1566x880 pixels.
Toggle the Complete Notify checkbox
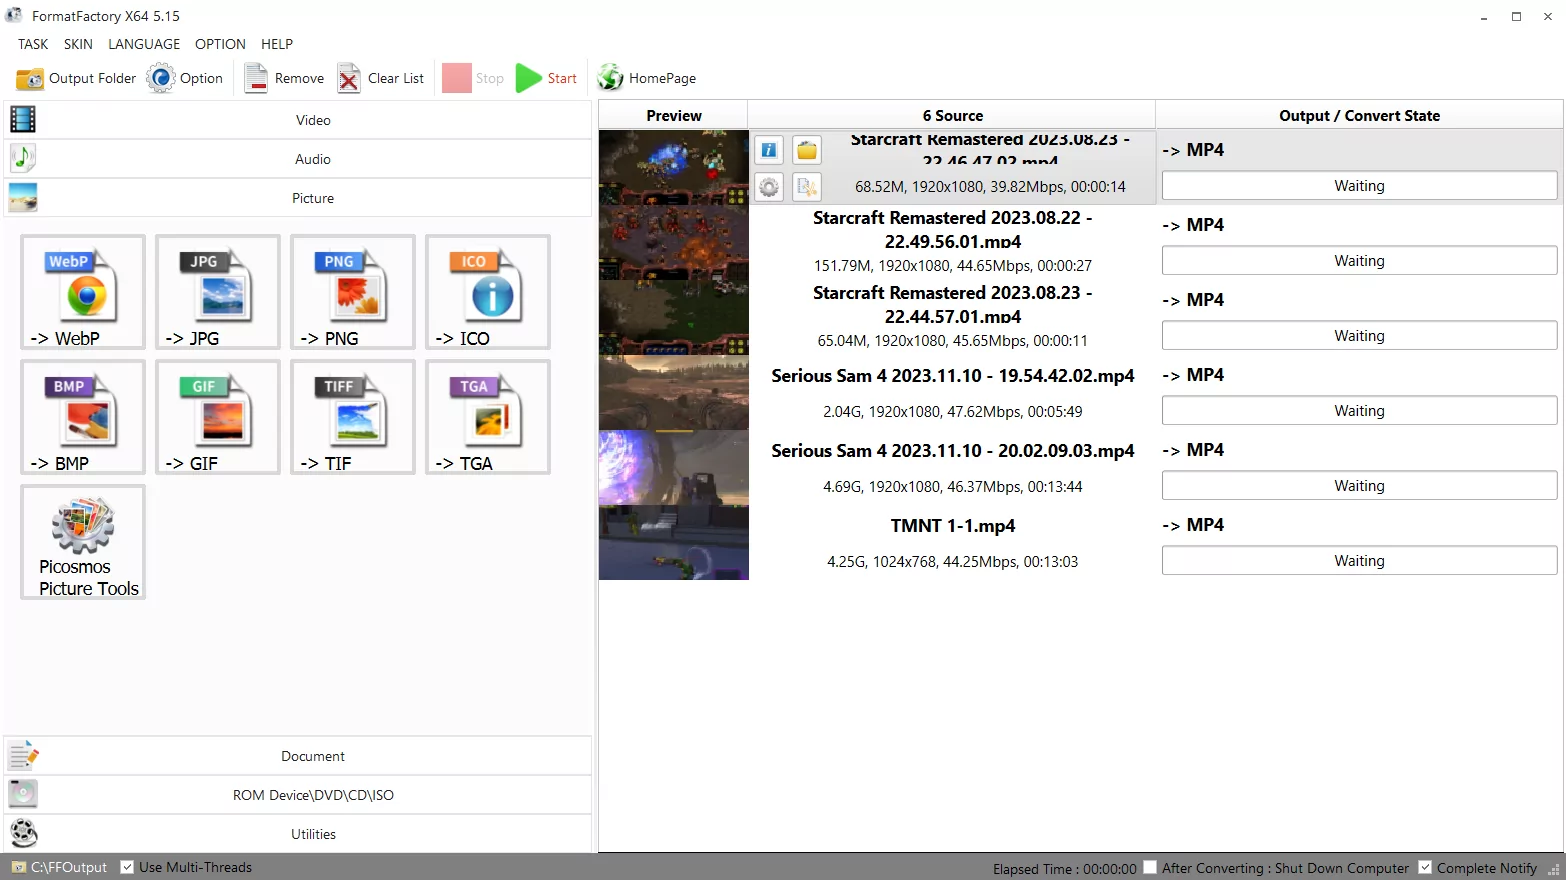click(x=1425, y=867)
